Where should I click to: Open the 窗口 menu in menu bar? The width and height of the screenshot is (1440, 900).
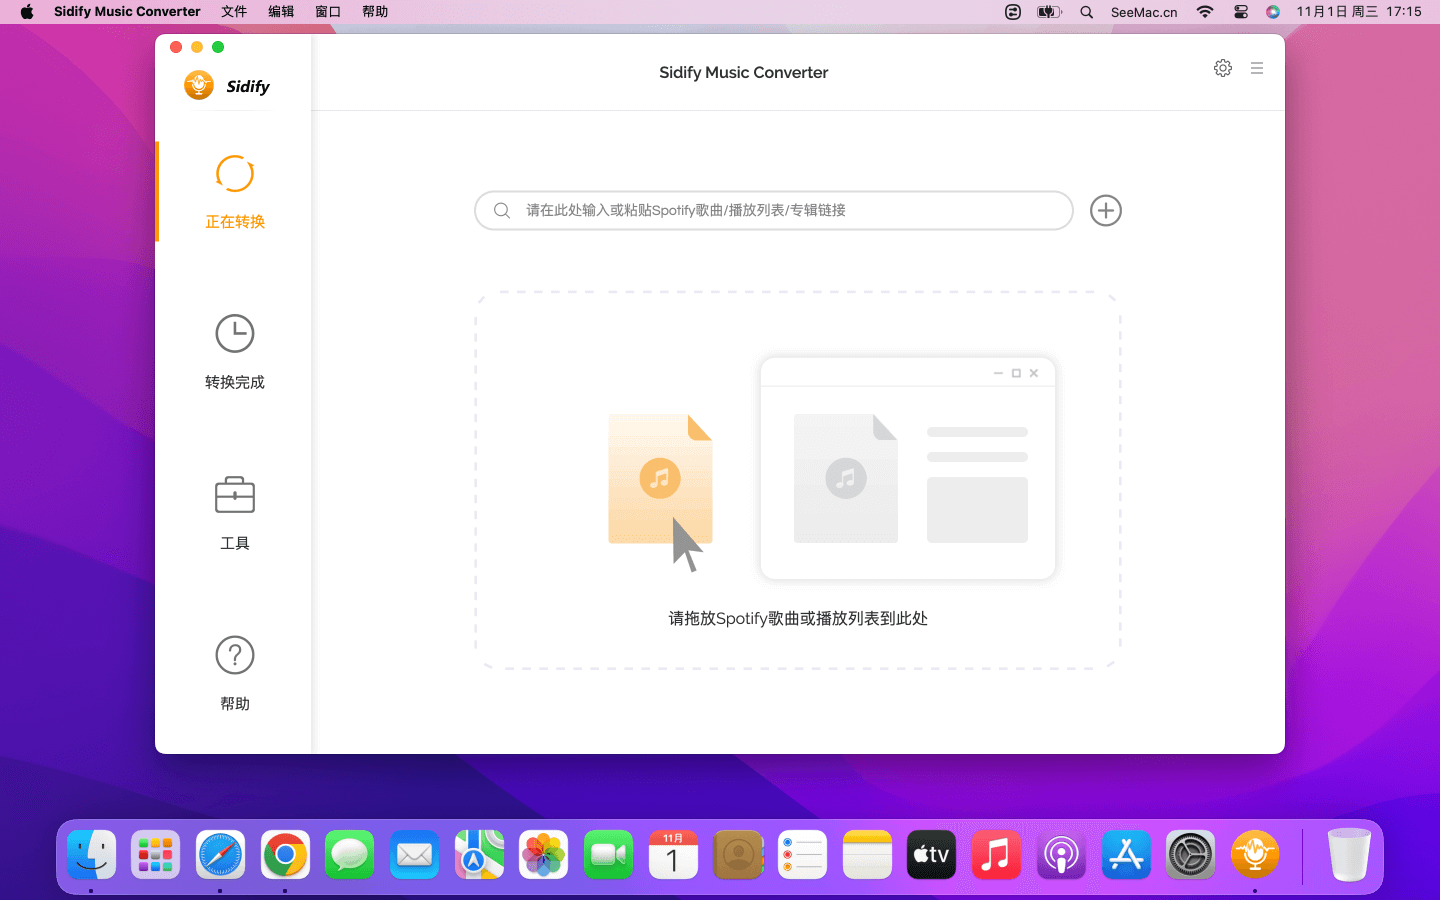[328, 12]
